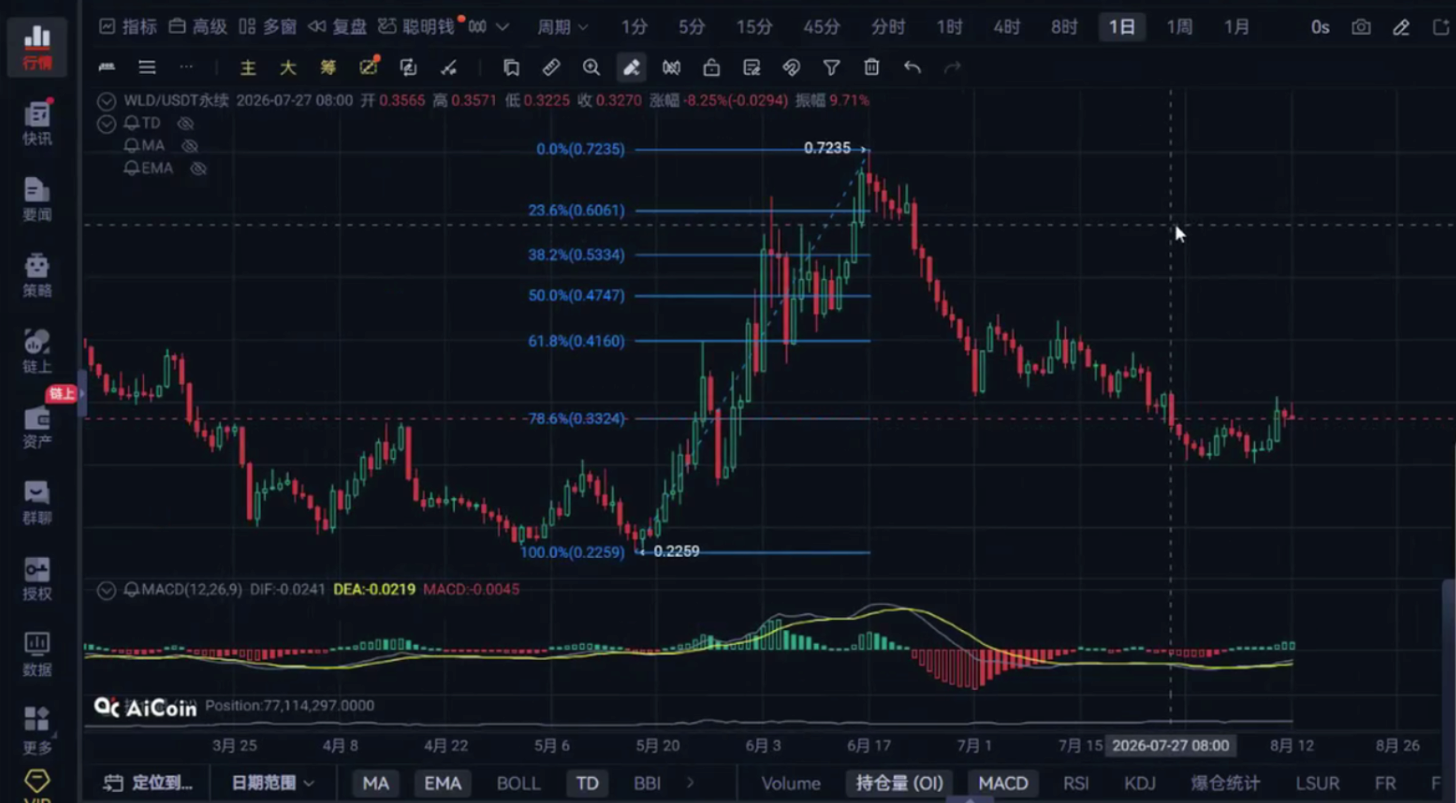The width and height of the screenshot is (1456, 803).
Task: Select the magnifier zoom tool in toolbar
Action: point(591,67)
